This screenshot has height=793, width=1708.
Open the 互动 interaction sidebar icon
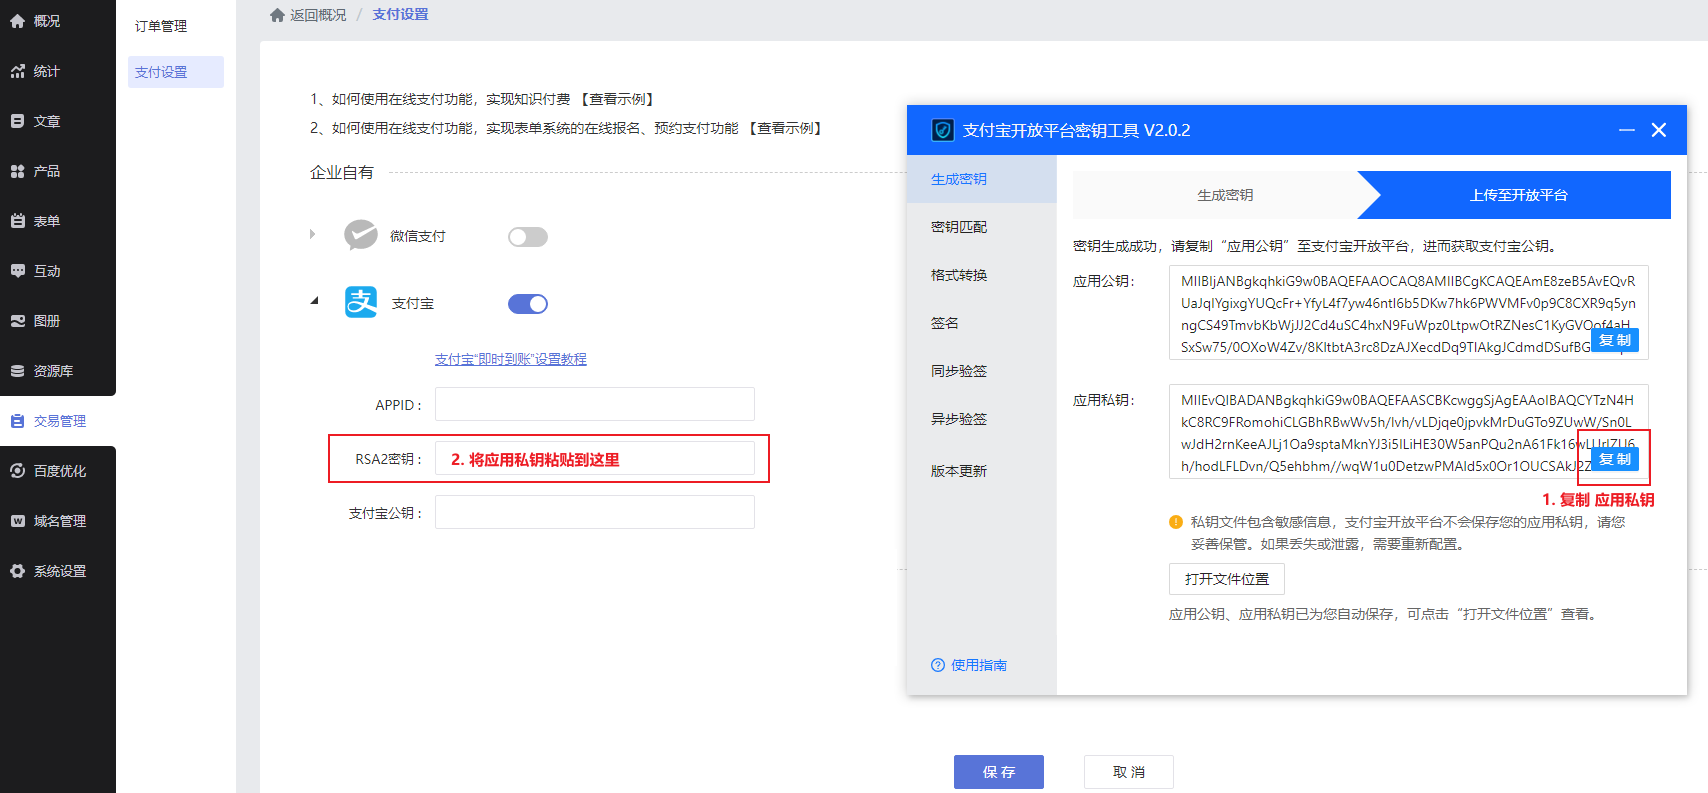[x=17, y=271]
